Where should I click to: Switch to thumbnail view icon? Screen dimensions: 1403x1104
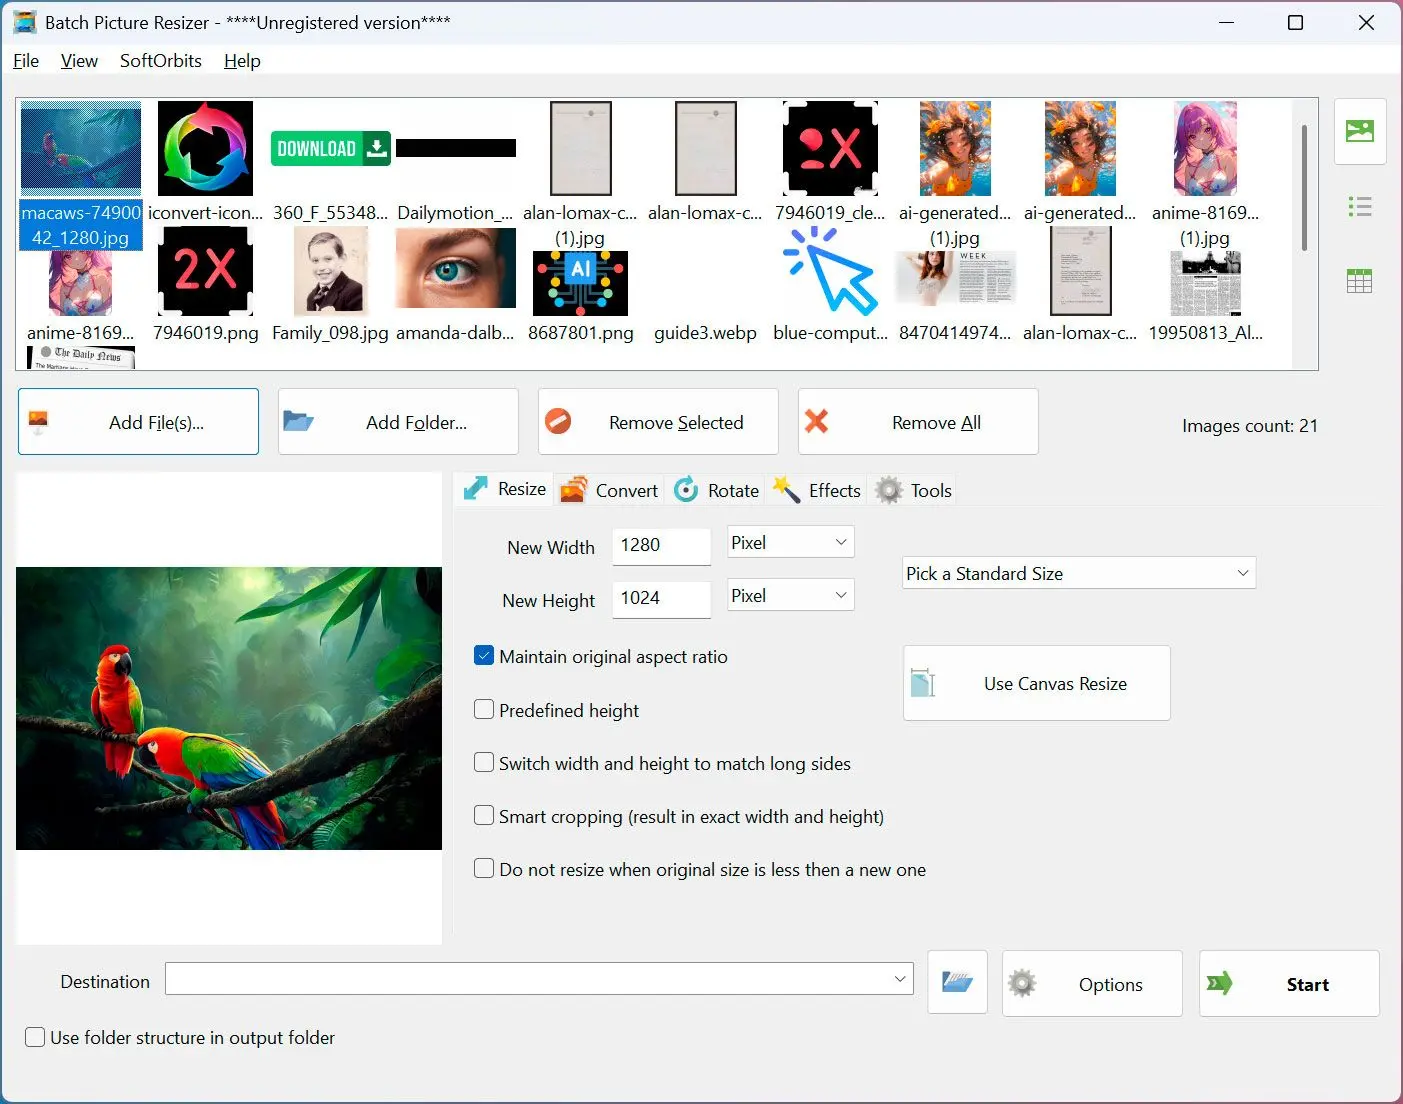(1359, 131)
